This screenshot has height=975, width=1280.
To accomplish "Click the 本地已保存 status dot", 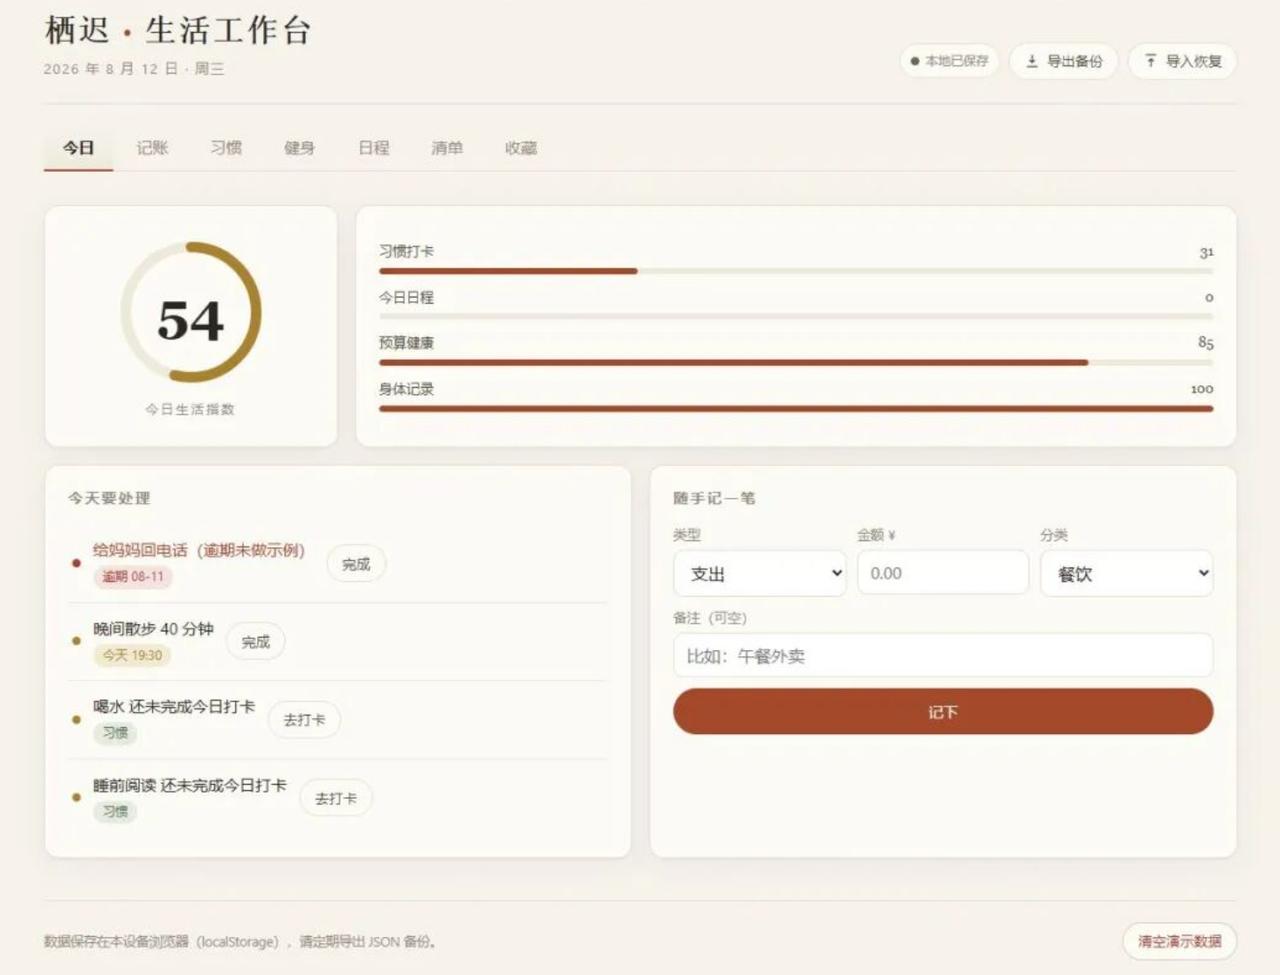I will [x=915, y=61].
